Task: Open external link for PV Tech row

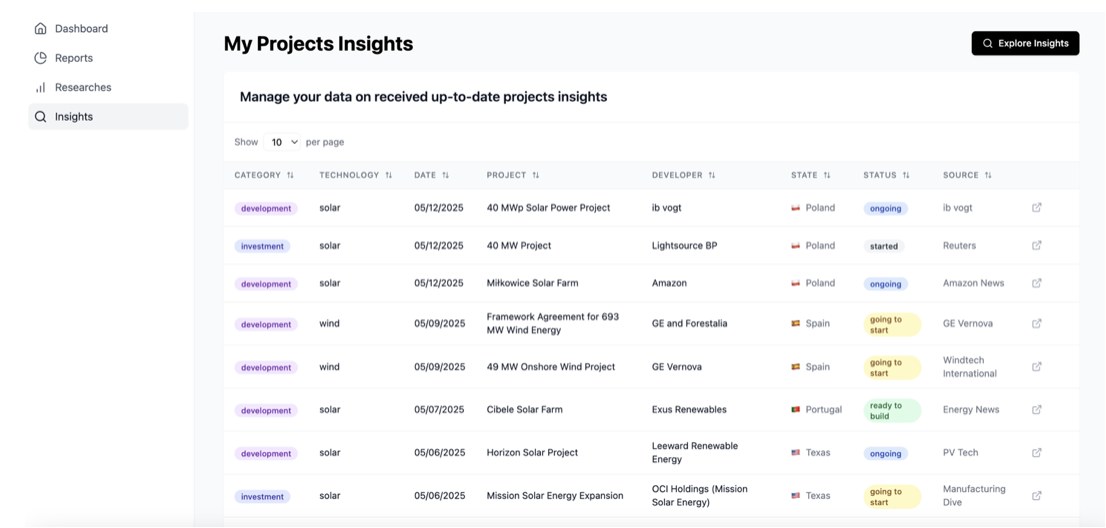Action: click(1036, 453)
